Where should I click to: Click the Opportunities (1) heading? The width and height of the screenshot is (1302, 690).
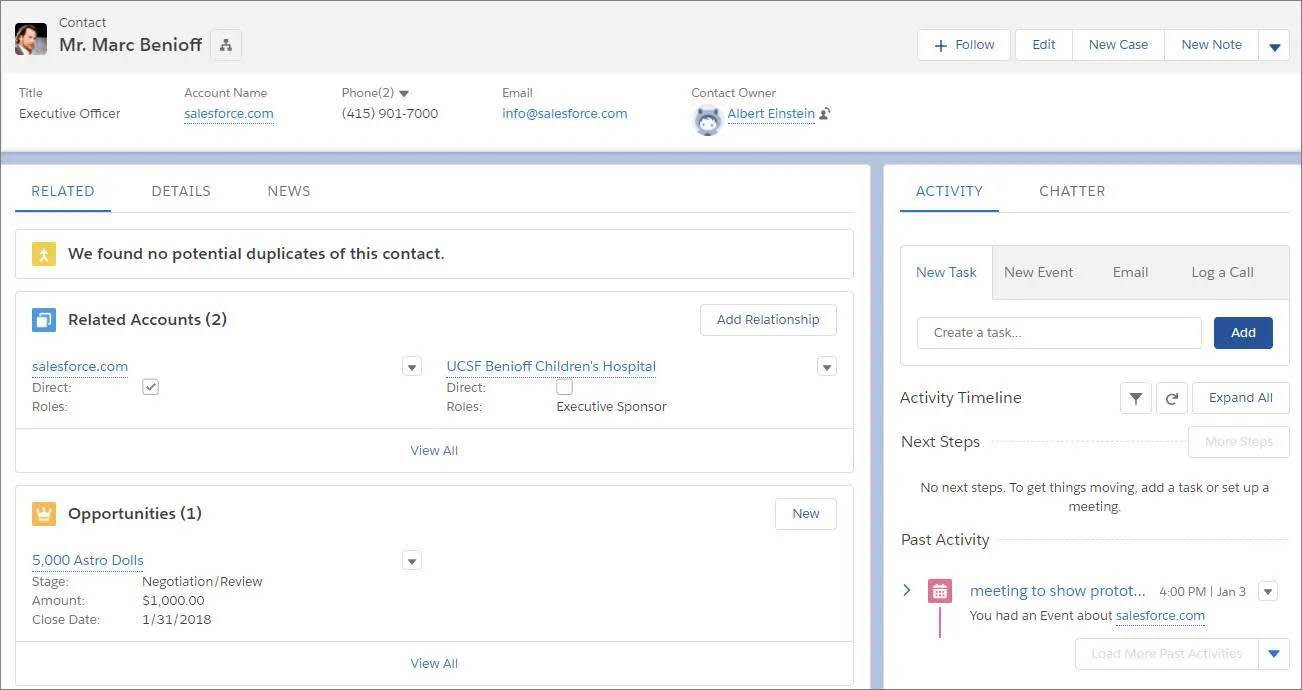point(135,514)
